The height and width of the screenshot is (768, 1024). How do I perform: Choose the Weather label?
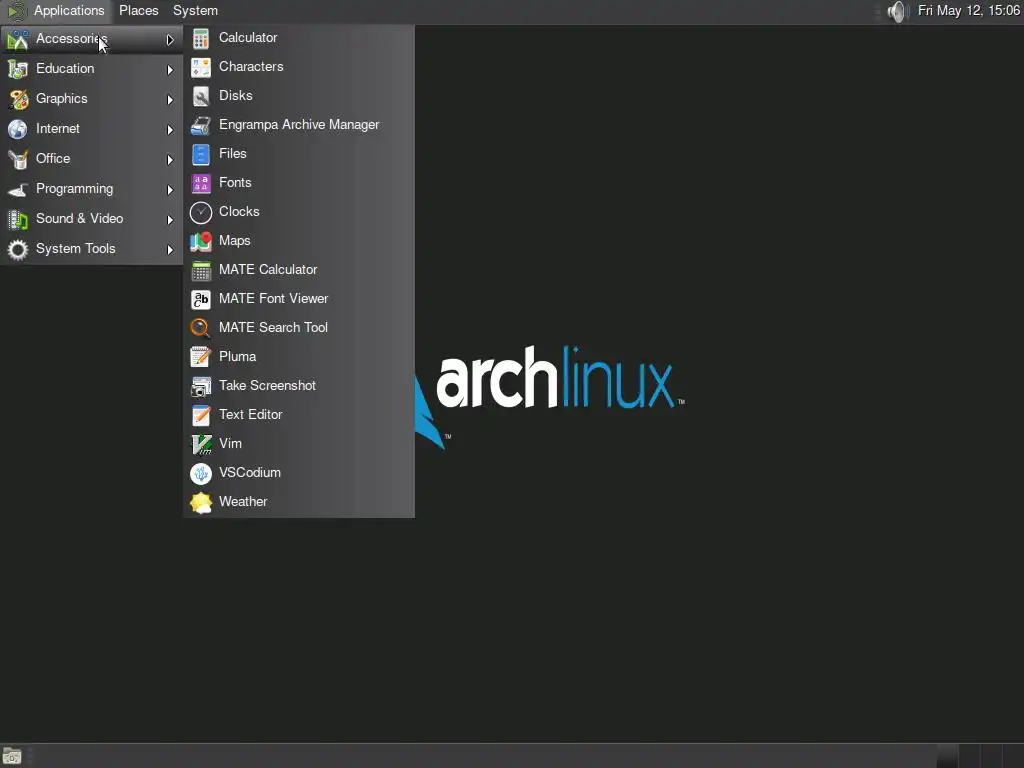click(x=244, y=502)
